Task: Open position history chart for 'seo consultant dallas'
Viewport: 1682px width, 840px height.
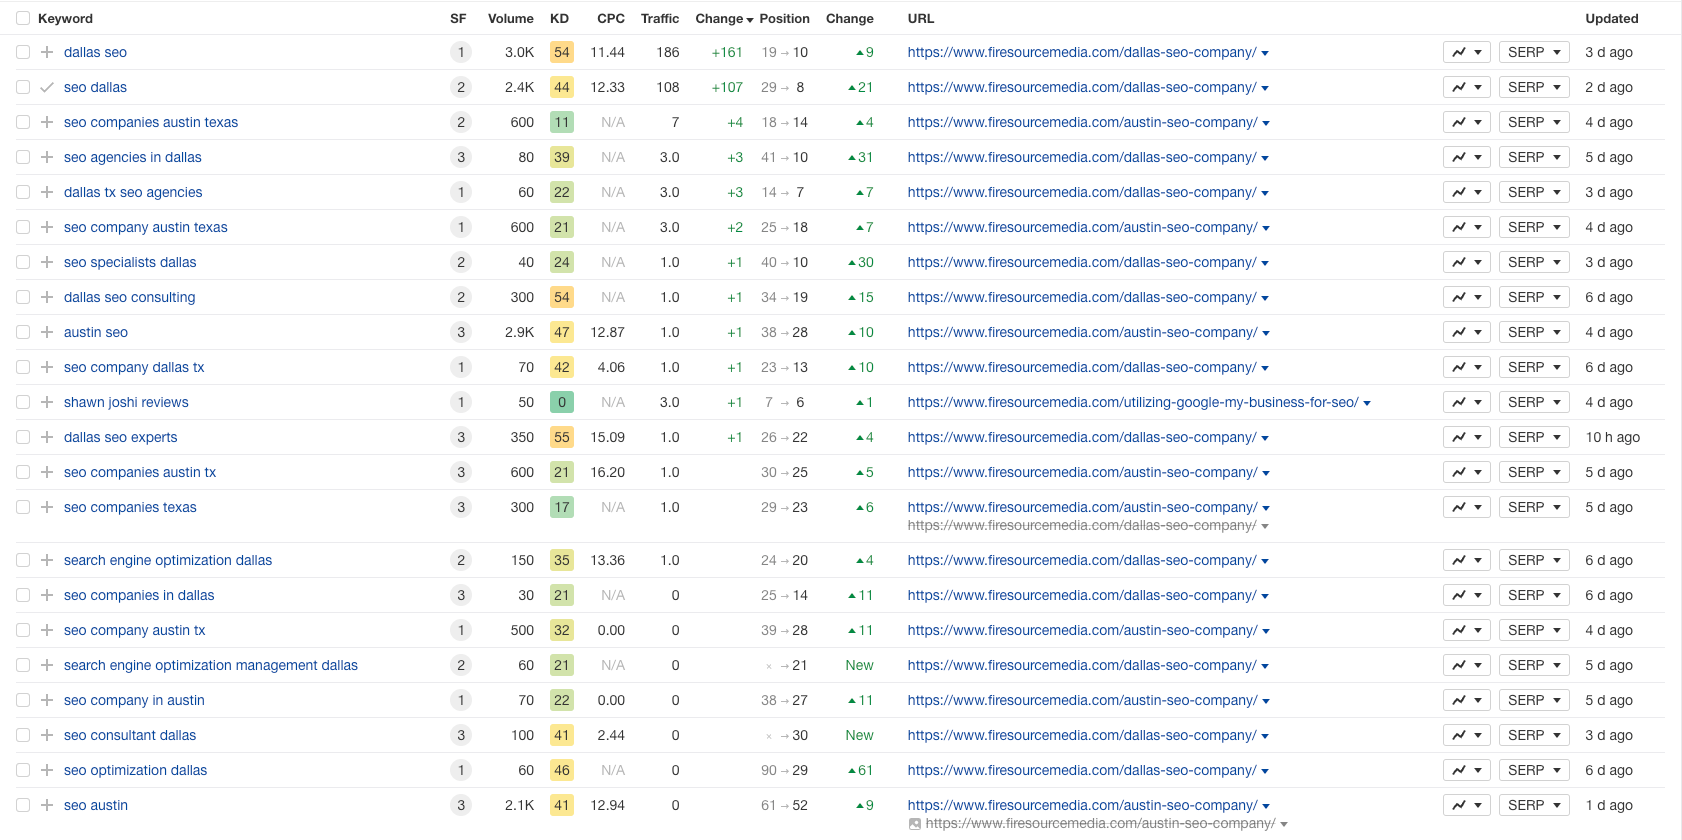Action: 1467,735
